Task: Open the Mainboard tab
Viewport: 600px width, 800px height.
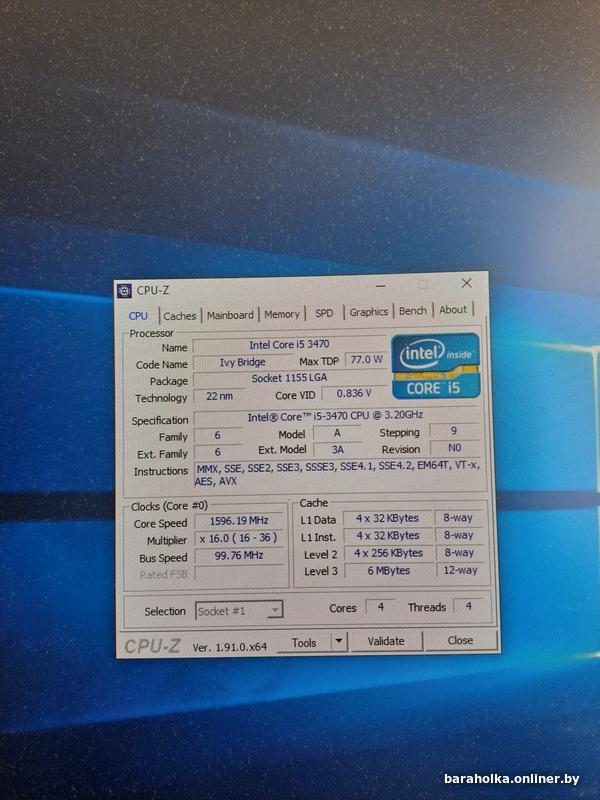Action: (230, 315)
